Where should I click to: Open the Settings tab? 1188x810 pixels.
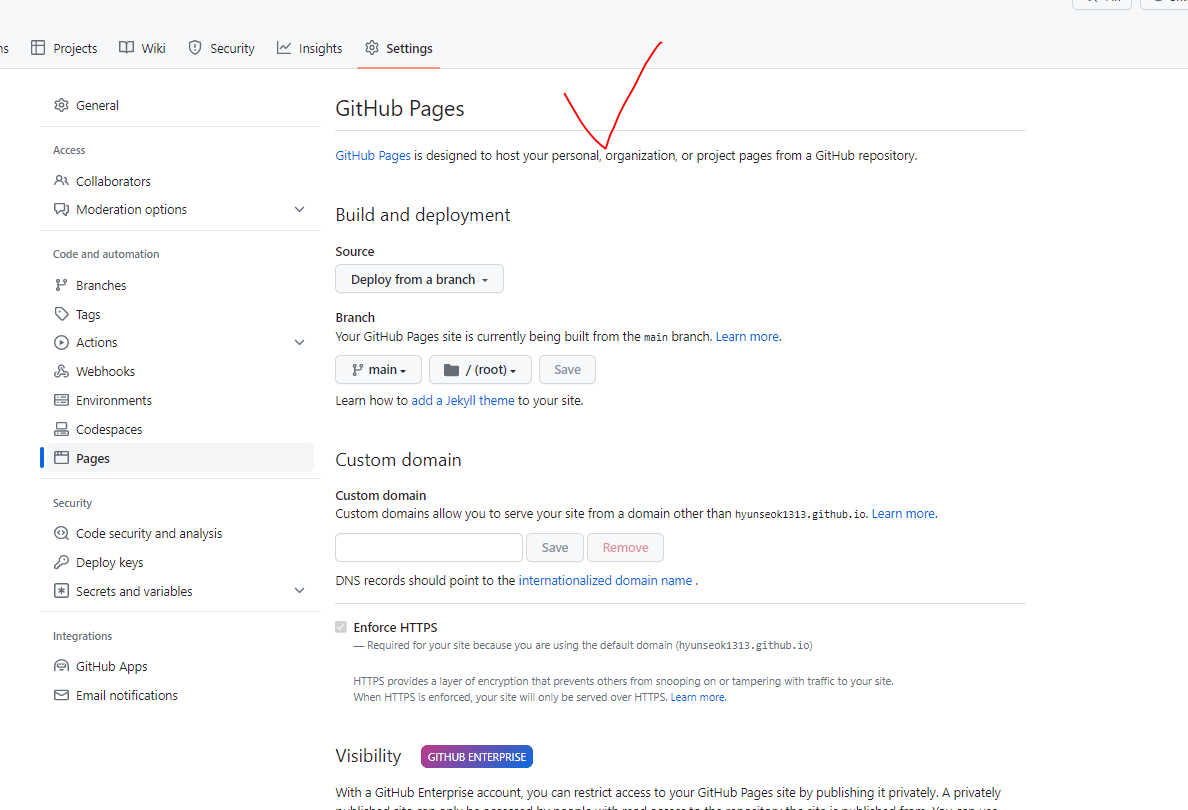click(x=399, y=48)
